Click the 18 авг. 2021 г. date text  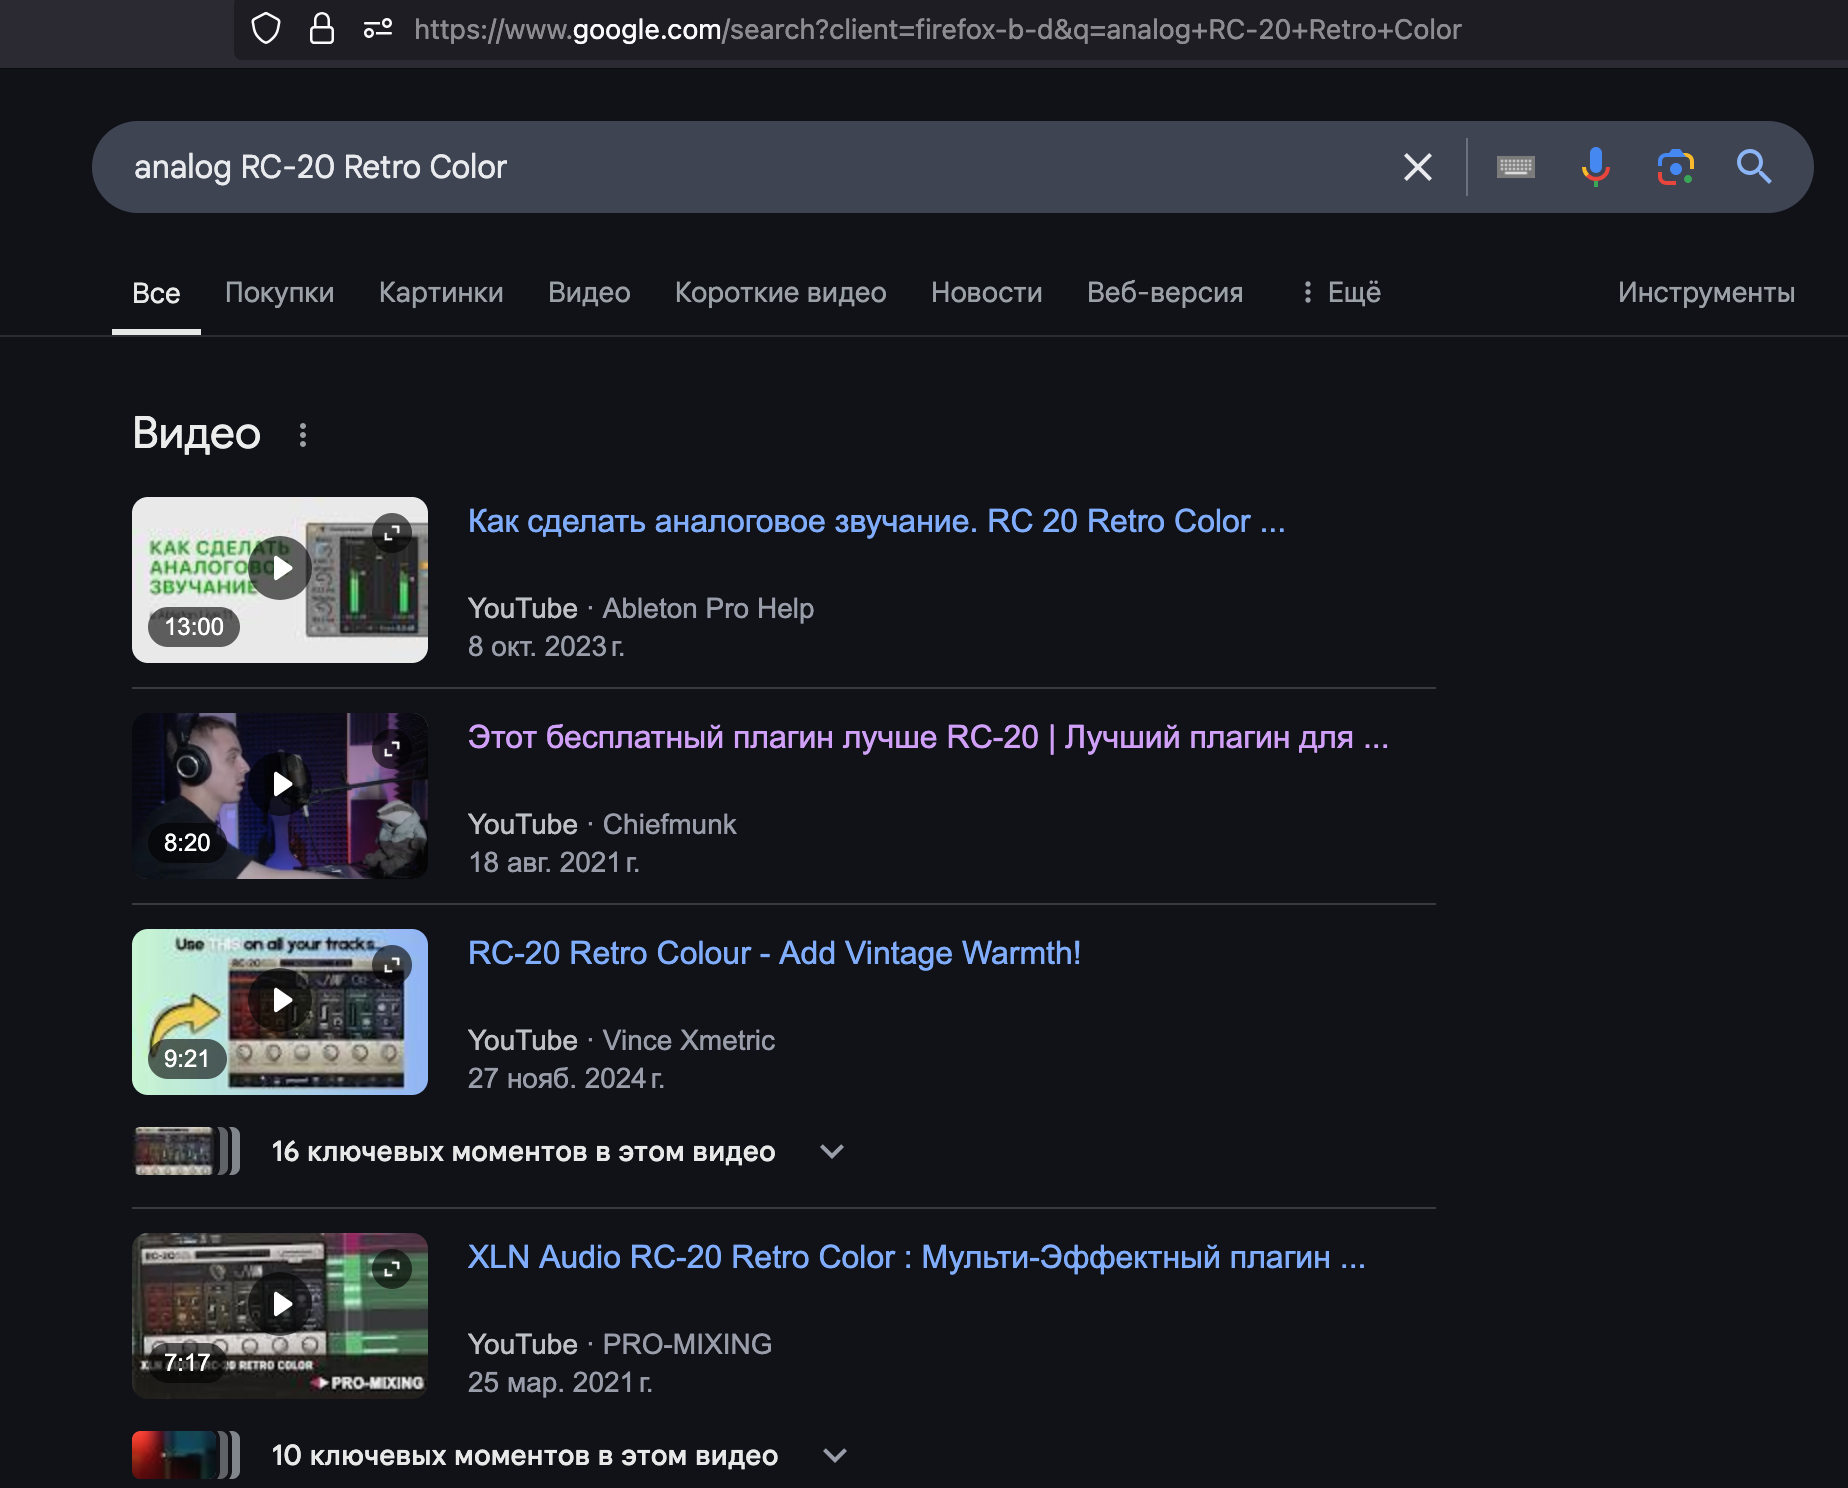554,863
